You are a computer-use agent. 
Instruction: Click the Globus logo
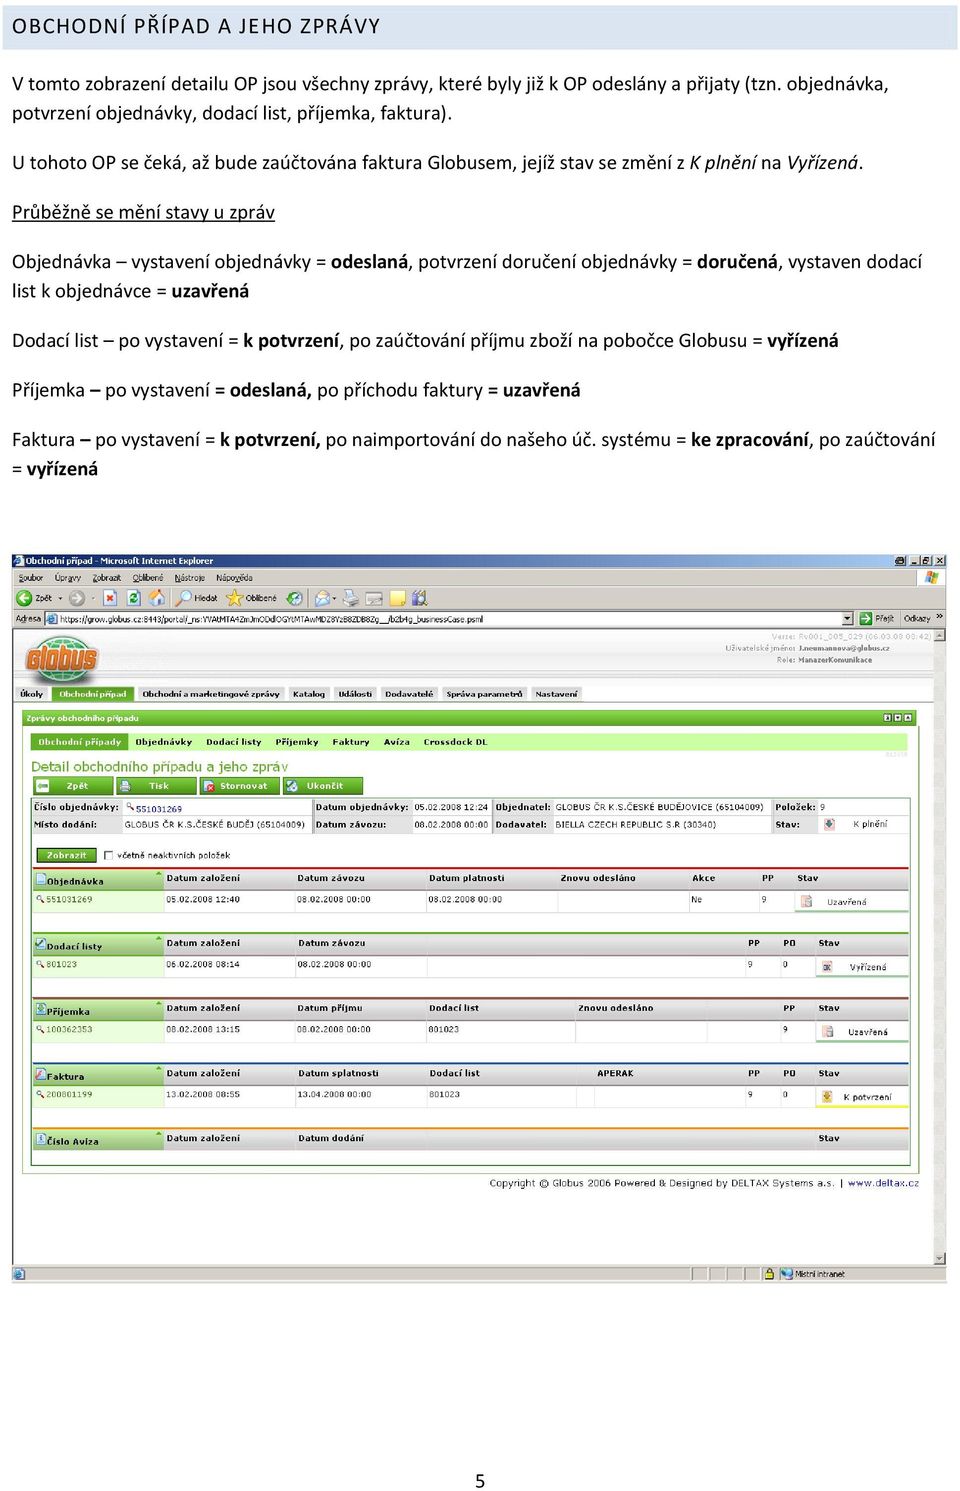click(x=61, y=657)
